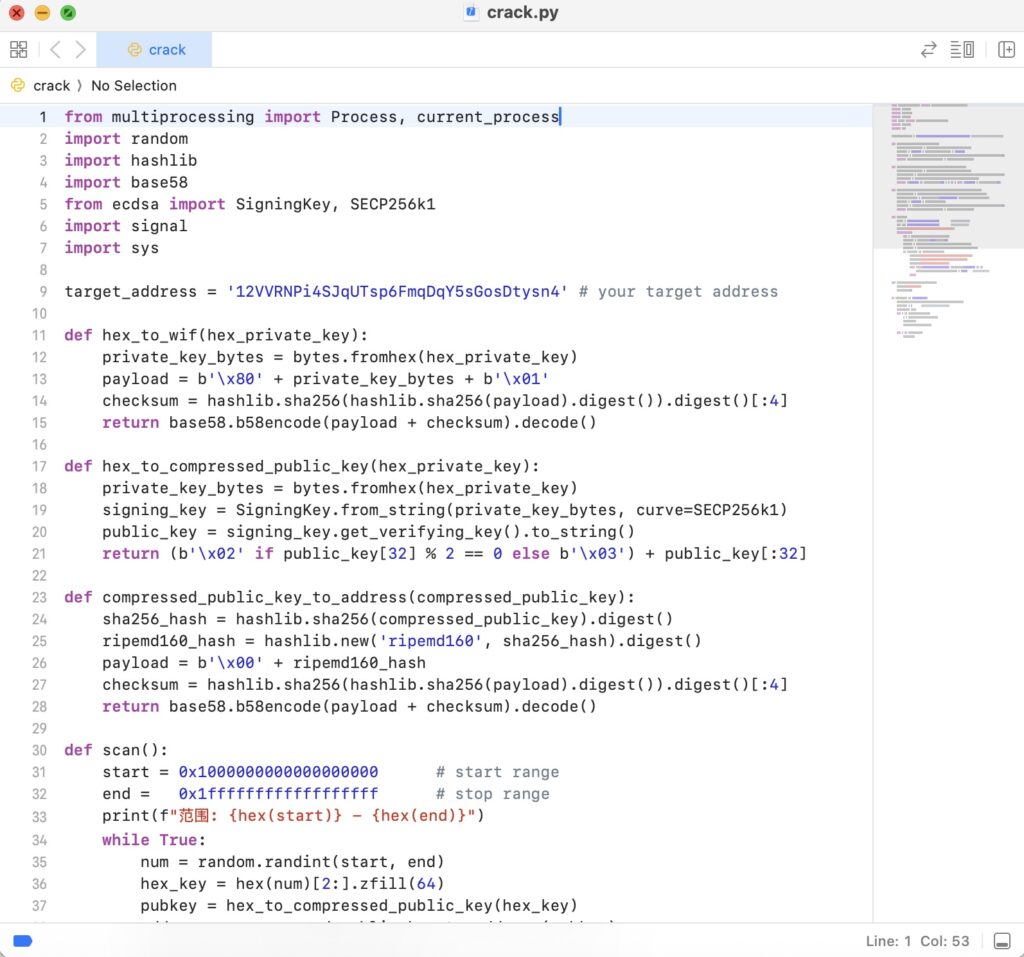1024x957 pixels.
Task: Go forward with the right chevron arrow
Action: point(80,50)
